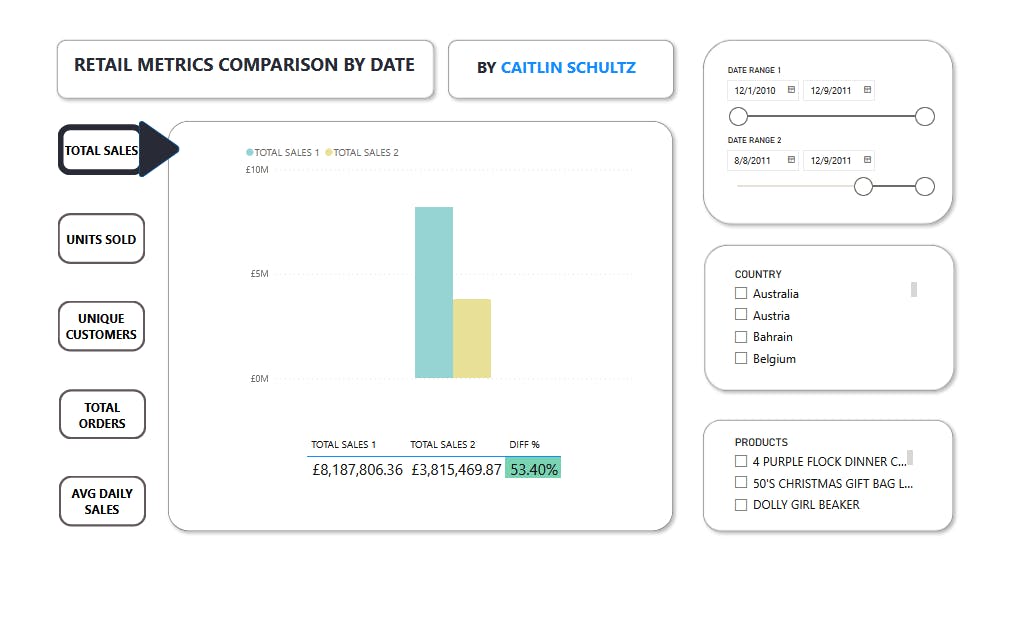Open the calendar icon for Date Range 2 end date
The height and width of the screenshot is (621, 1012).
(866, 159)
